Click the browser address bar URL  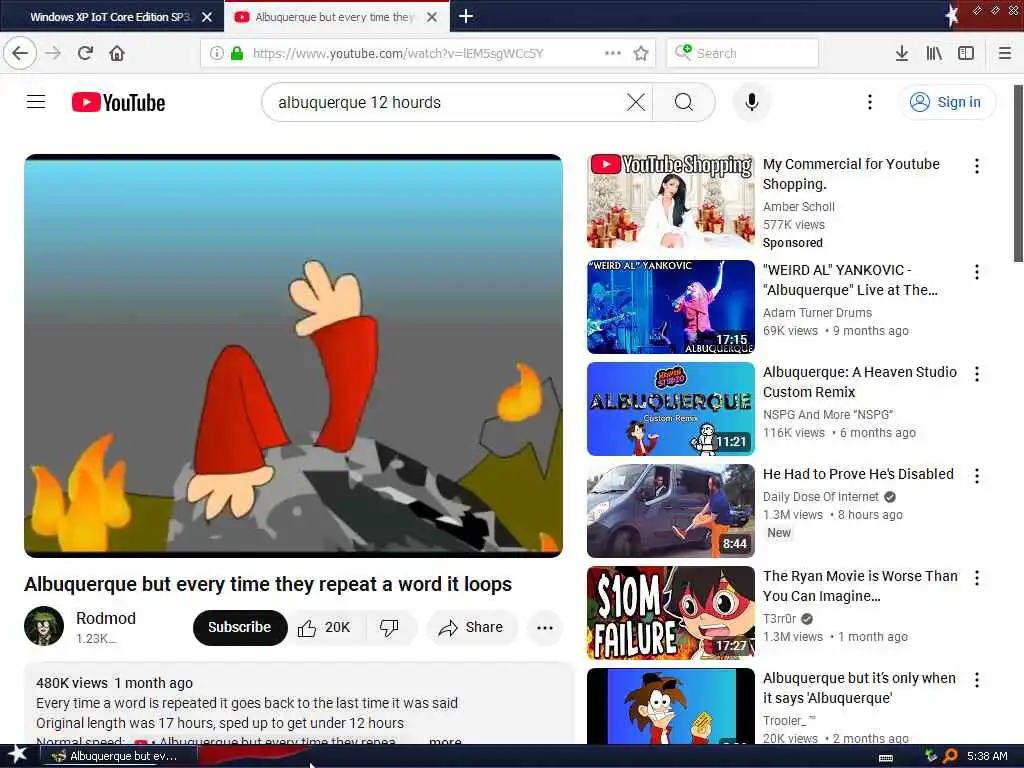point(397,53)
